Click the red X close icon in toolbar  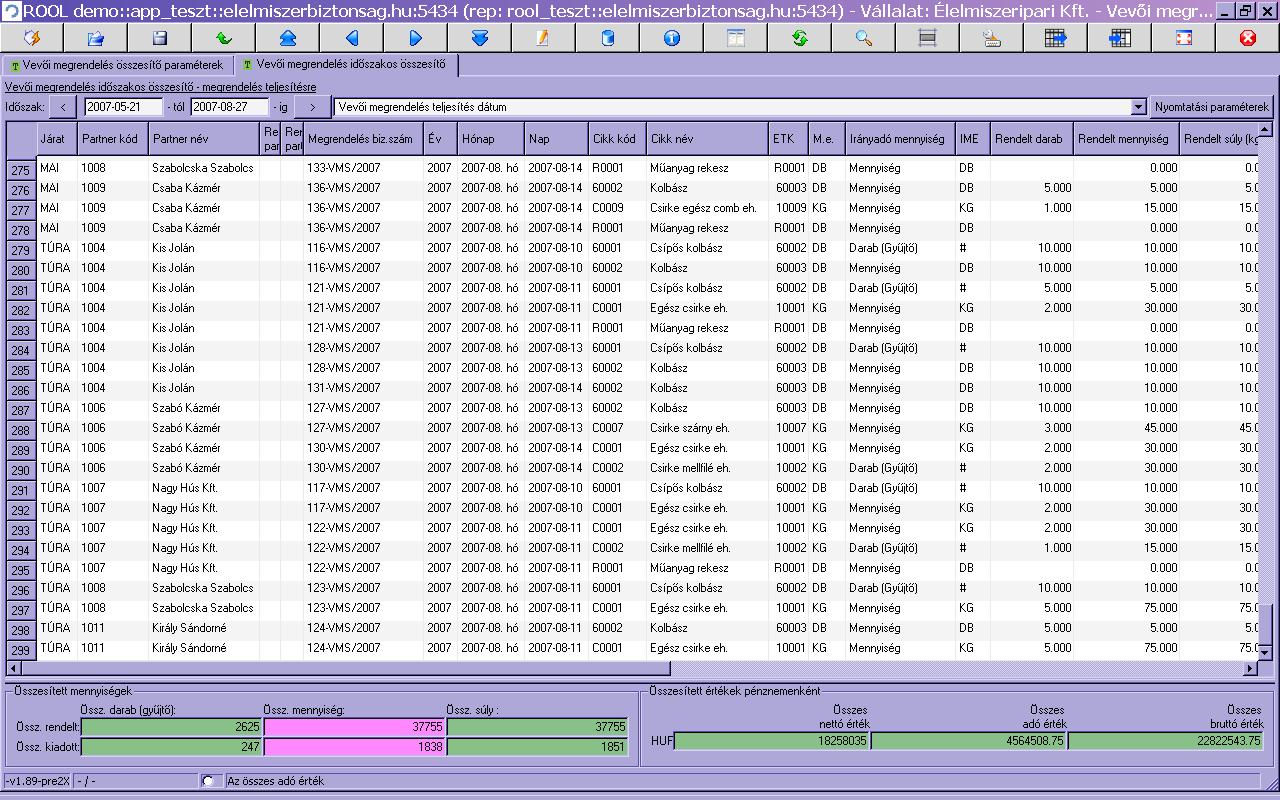click(1247, 38)
